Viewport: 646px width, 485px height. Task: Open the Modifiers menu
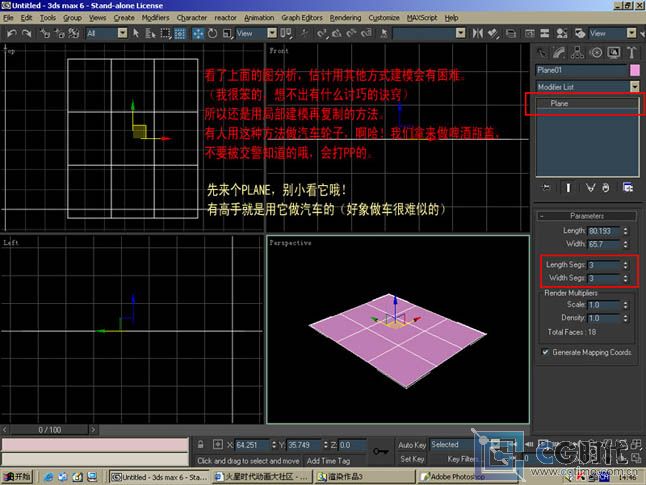(x=155, y=18)
